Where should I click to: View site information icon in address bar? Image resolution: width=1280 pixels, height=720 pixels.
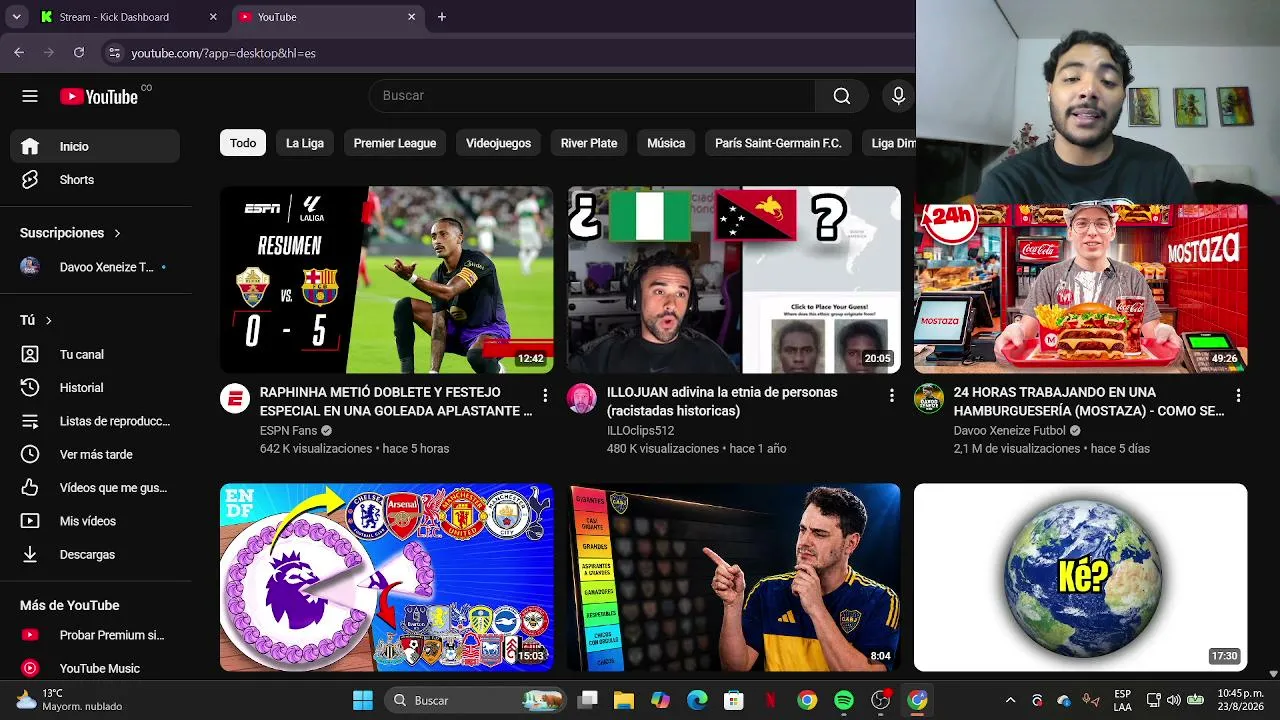pyautogui.click(x=114, y=53)
